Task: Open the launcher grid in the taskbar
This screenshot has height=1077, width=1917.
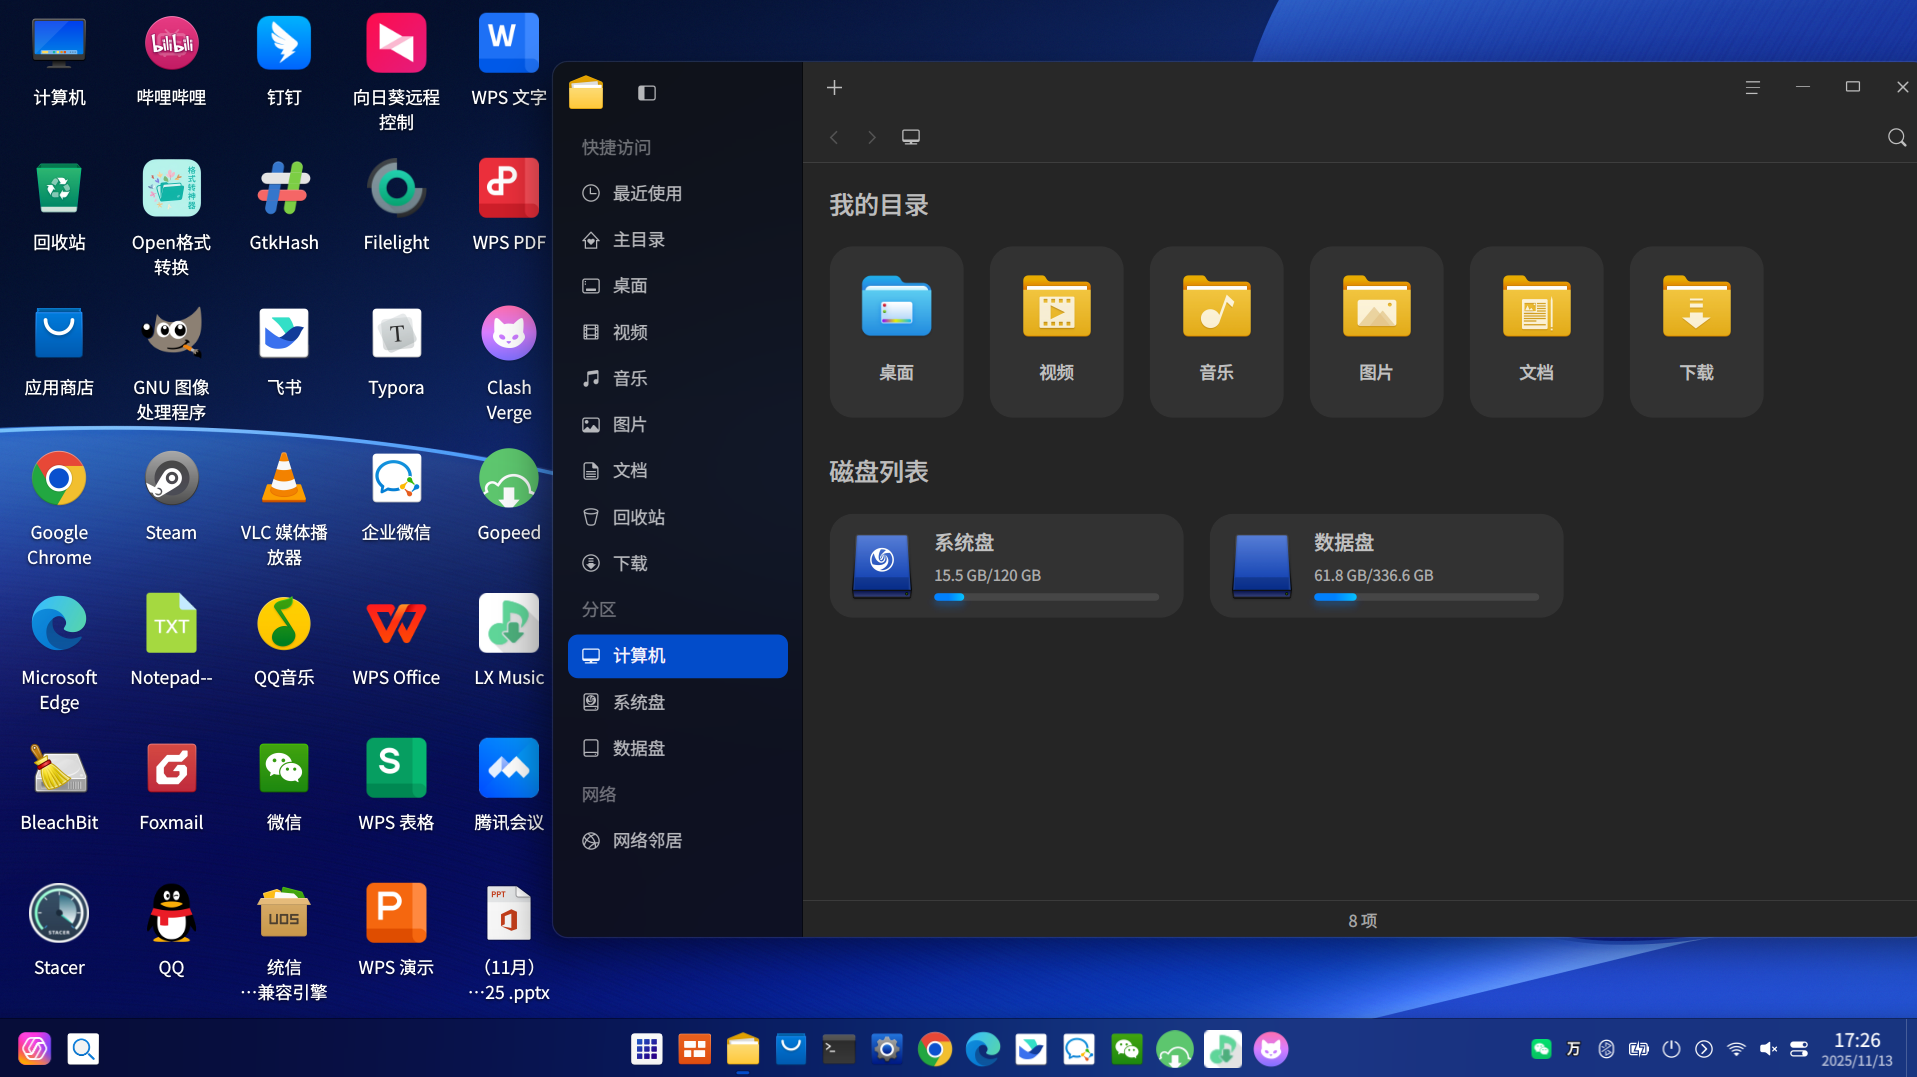Action: pyautogui.click(x=647, y=1049)
